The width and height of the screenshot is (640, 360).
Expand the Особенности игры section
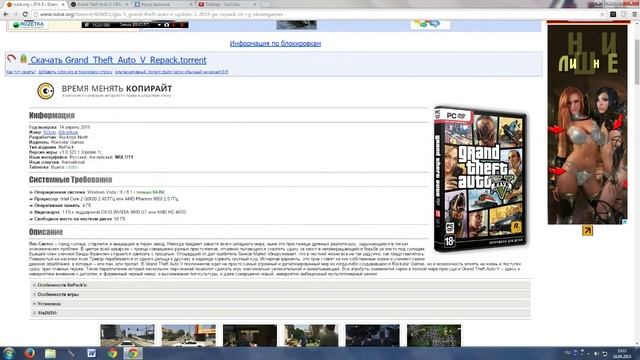[280, 294]
